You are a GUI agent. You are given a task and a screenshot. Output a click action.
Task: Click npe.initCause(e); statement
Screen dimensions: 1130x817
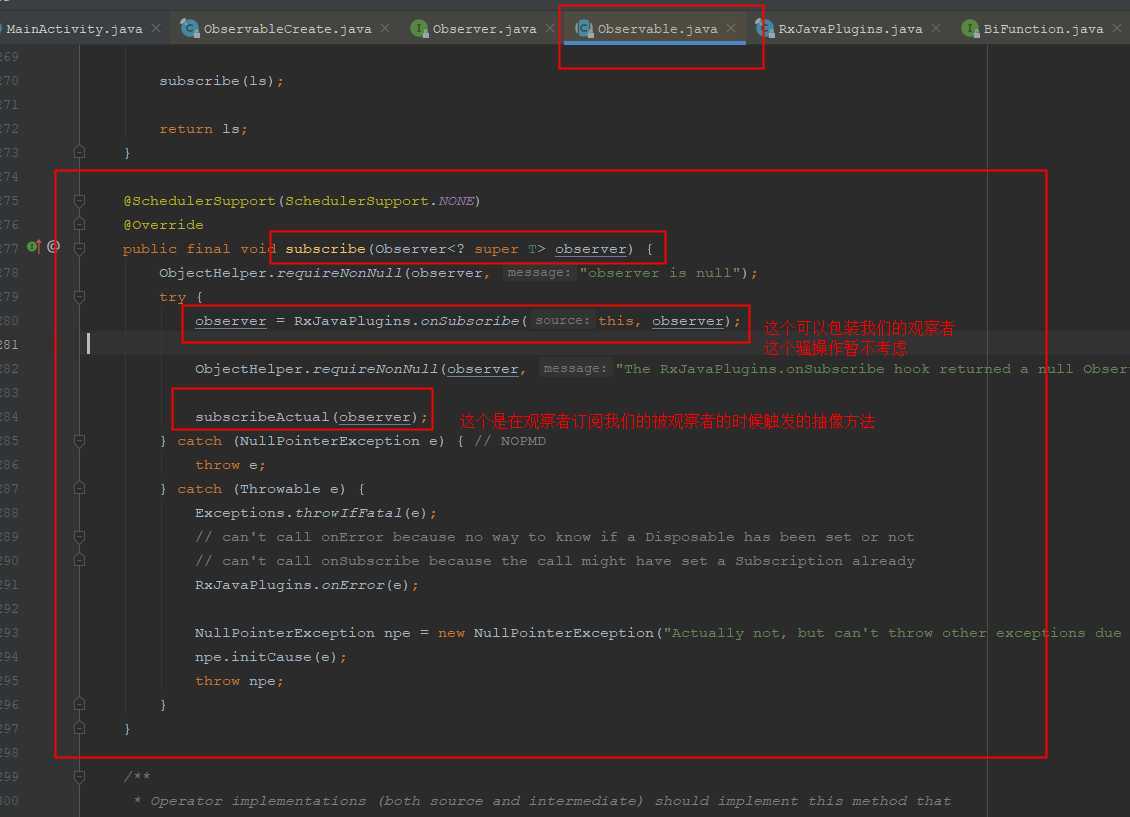[x=270, y=657]
